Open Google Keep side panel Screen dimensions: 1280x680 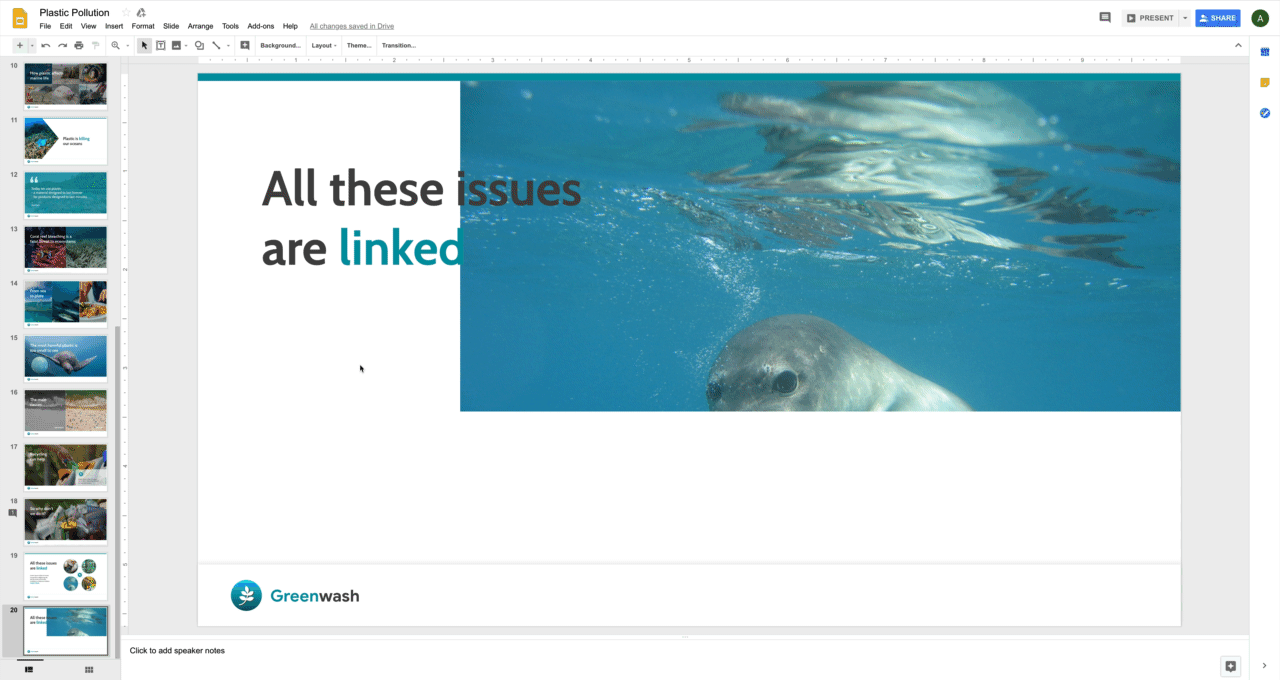tap(1265, 83)
